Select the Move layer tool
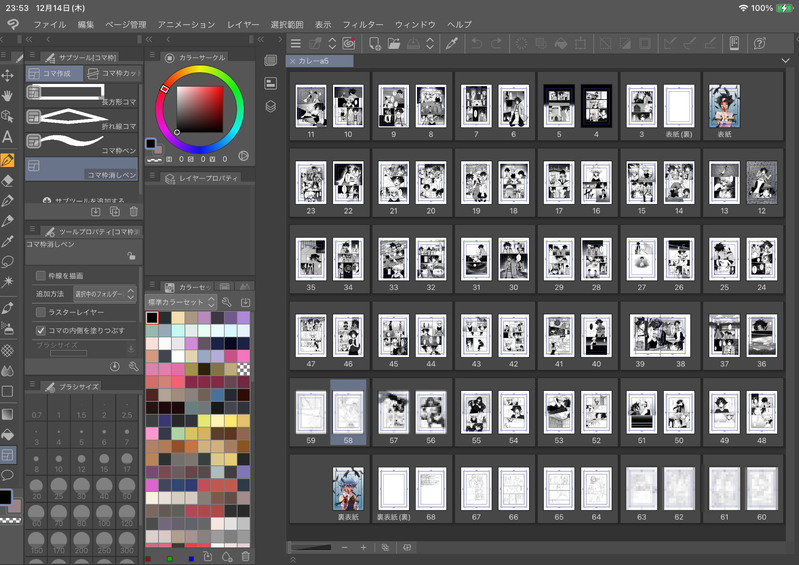This screenshot has width=799, height=565. (7, 76)
